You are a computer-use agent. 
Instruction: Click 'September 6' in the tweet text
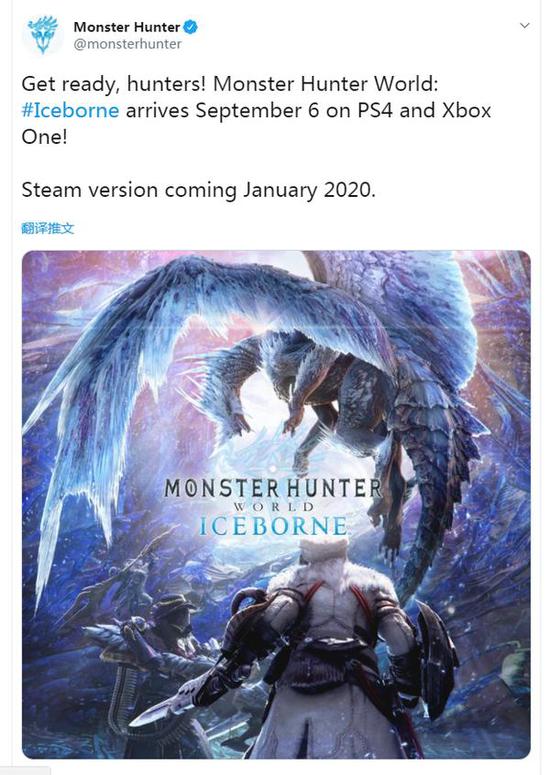(257, 110)
